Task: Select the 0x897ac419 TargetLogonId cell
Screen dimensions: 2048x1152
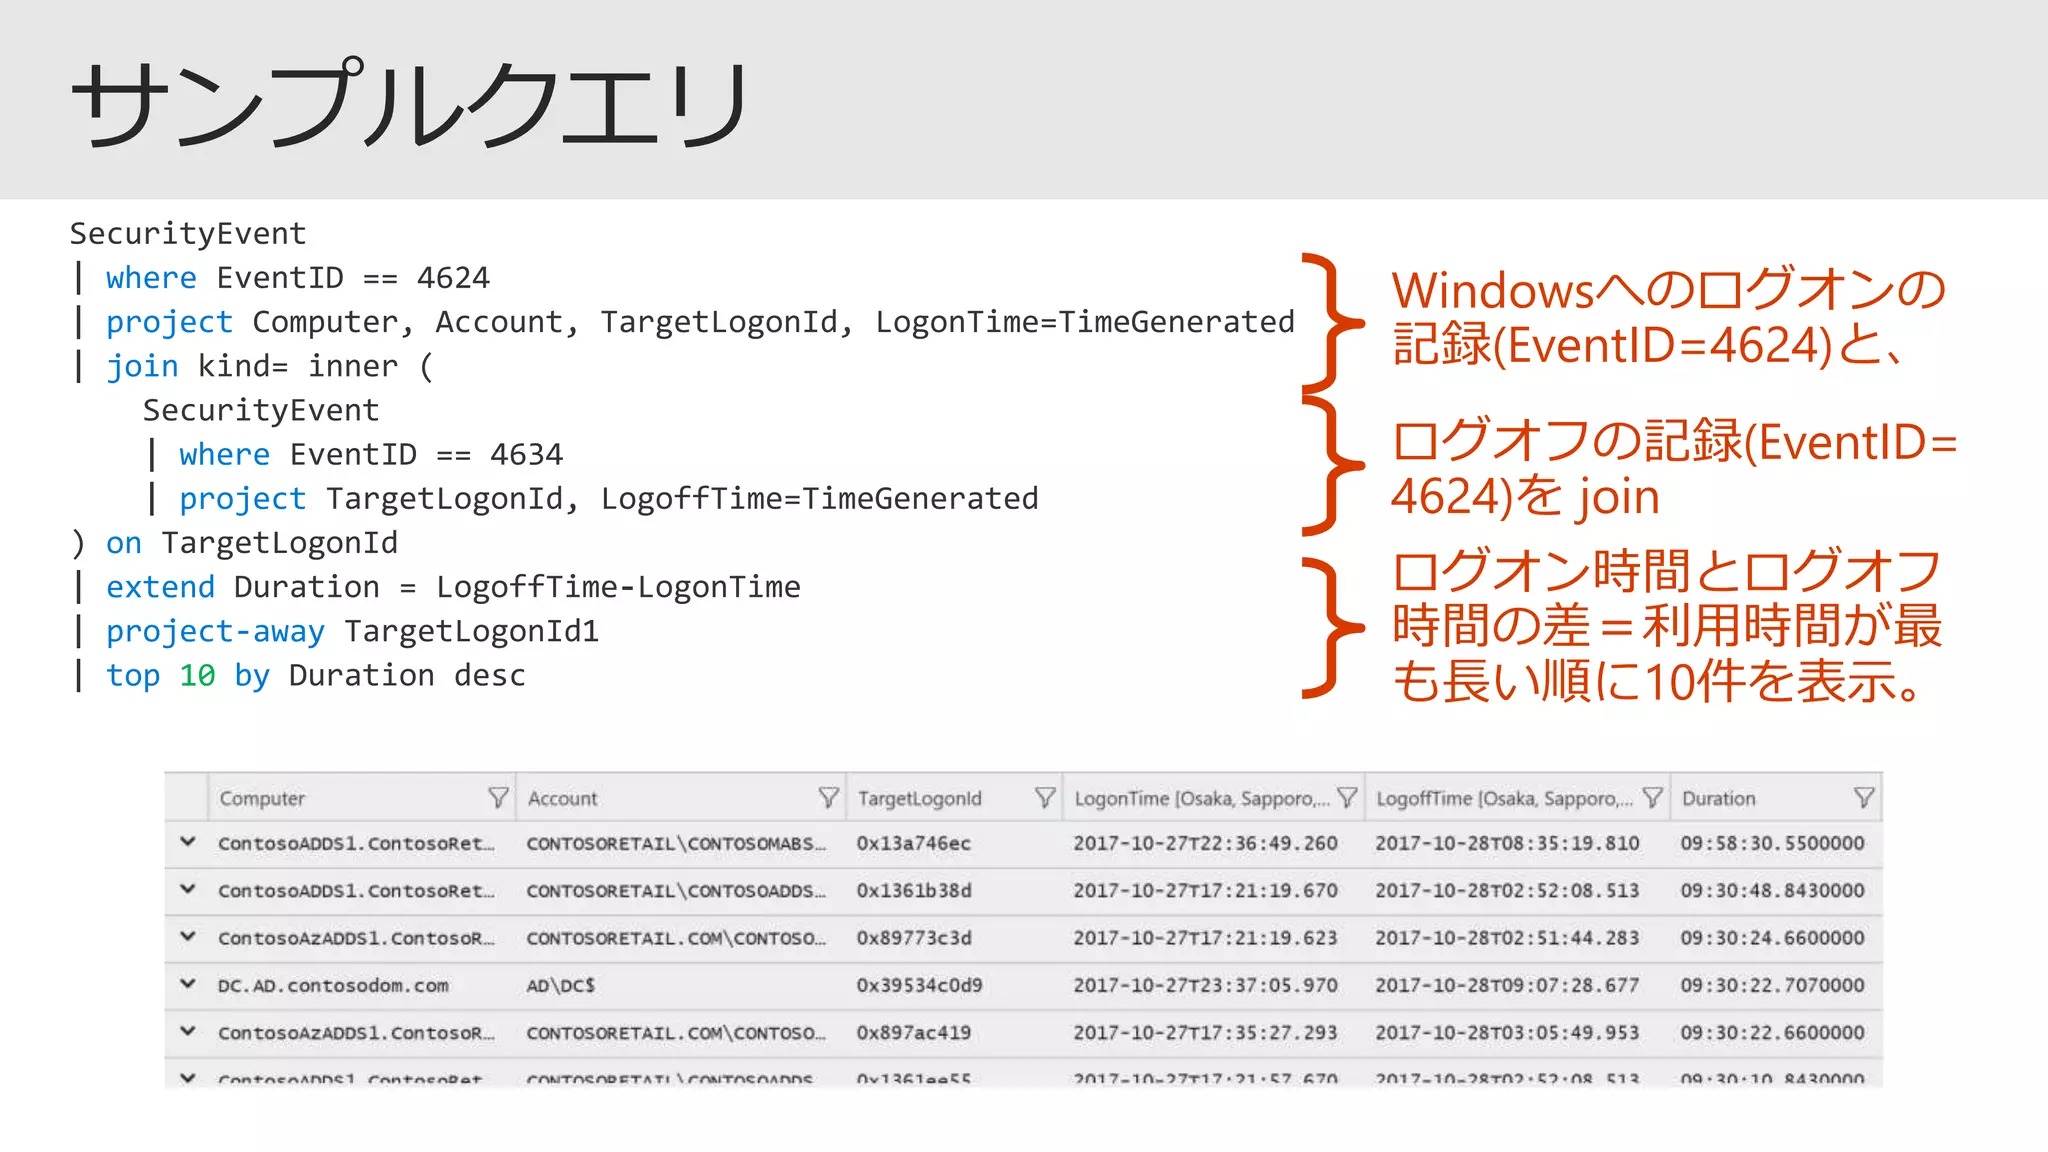Action: pos(913,1033)
